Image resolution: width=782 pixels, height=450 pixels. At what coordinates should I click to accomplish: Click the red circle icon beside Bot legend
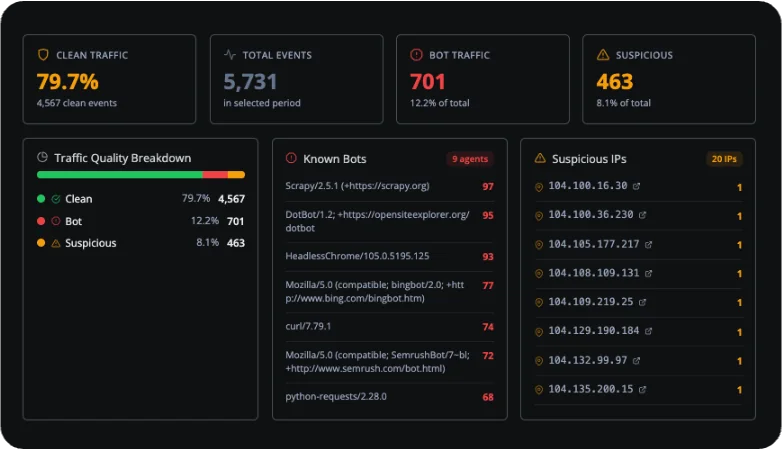click(56, 221)
